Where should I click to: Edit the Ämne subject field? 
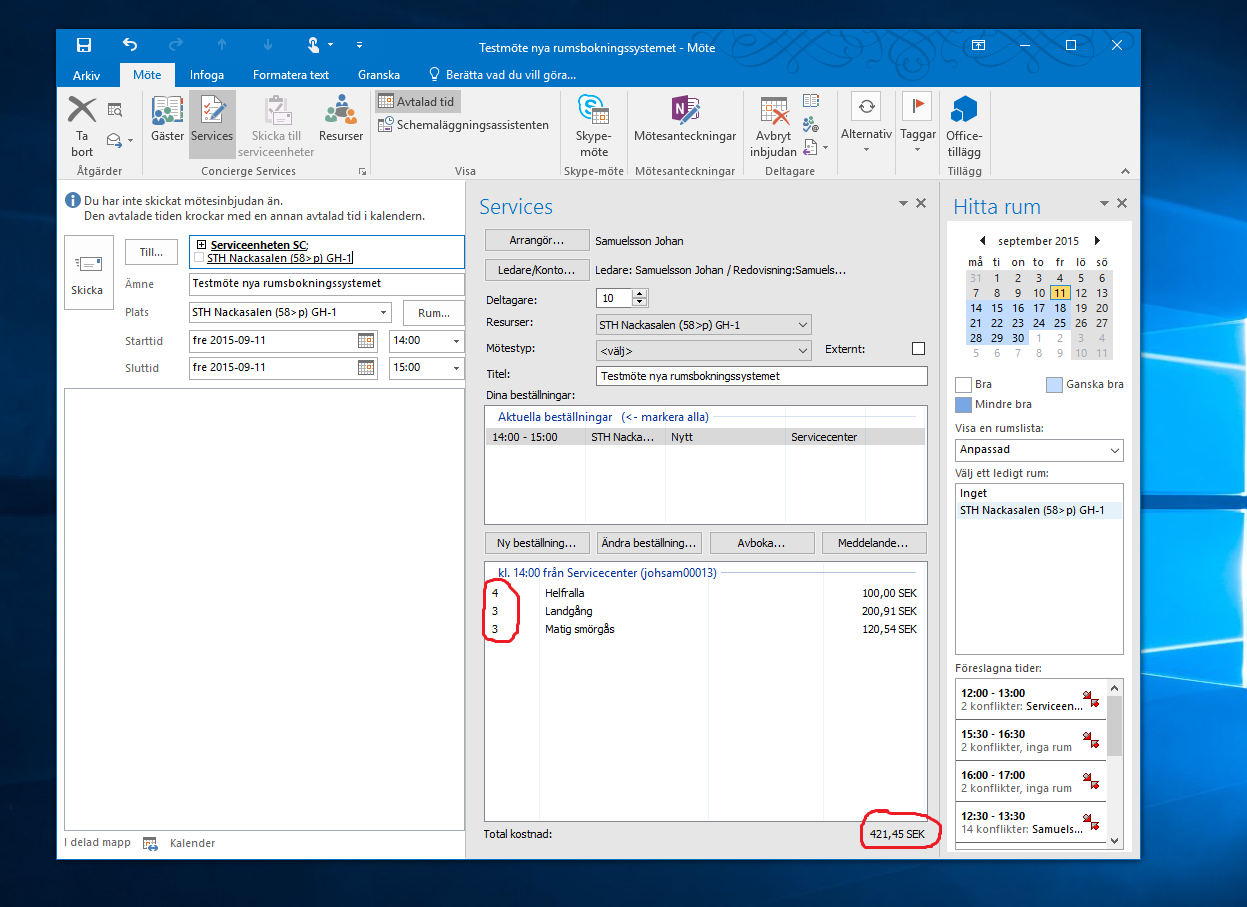tap(326, 284)
